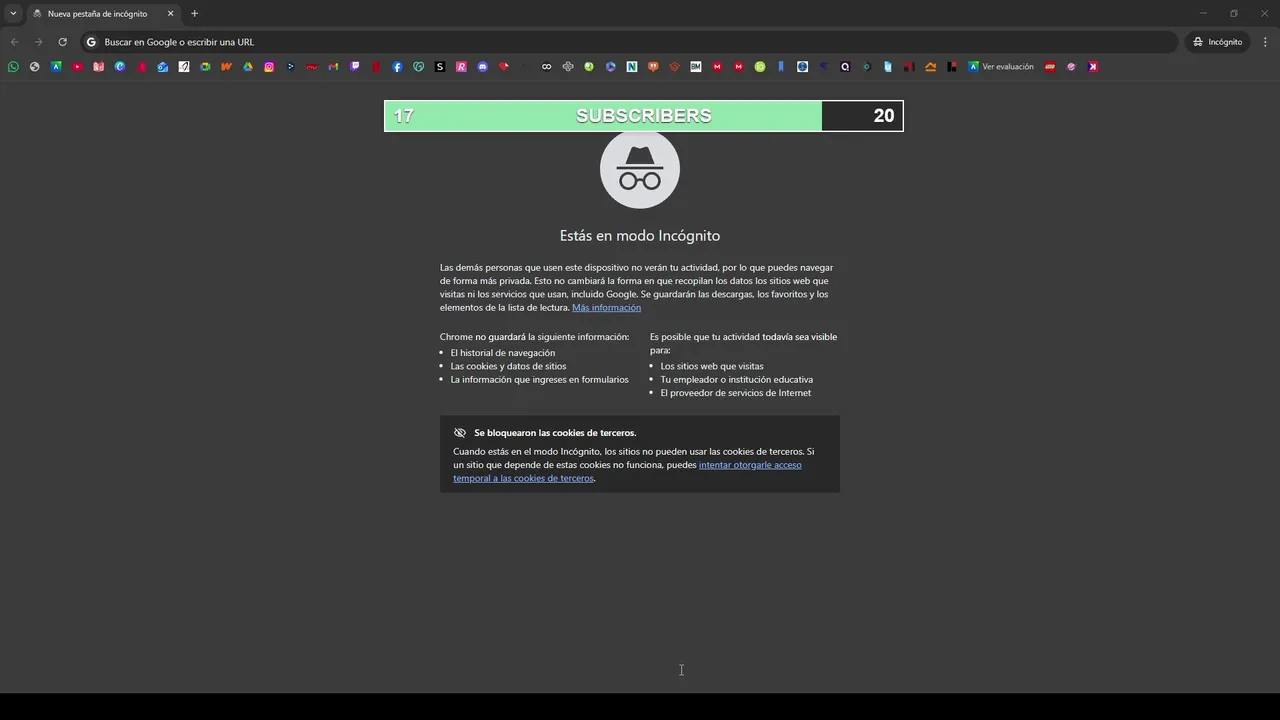Open the Chrome three-dot menu
Image resolution: width=1280 pixels, height=720 pixels.
pyautogui.click(x=1266, y=42)
